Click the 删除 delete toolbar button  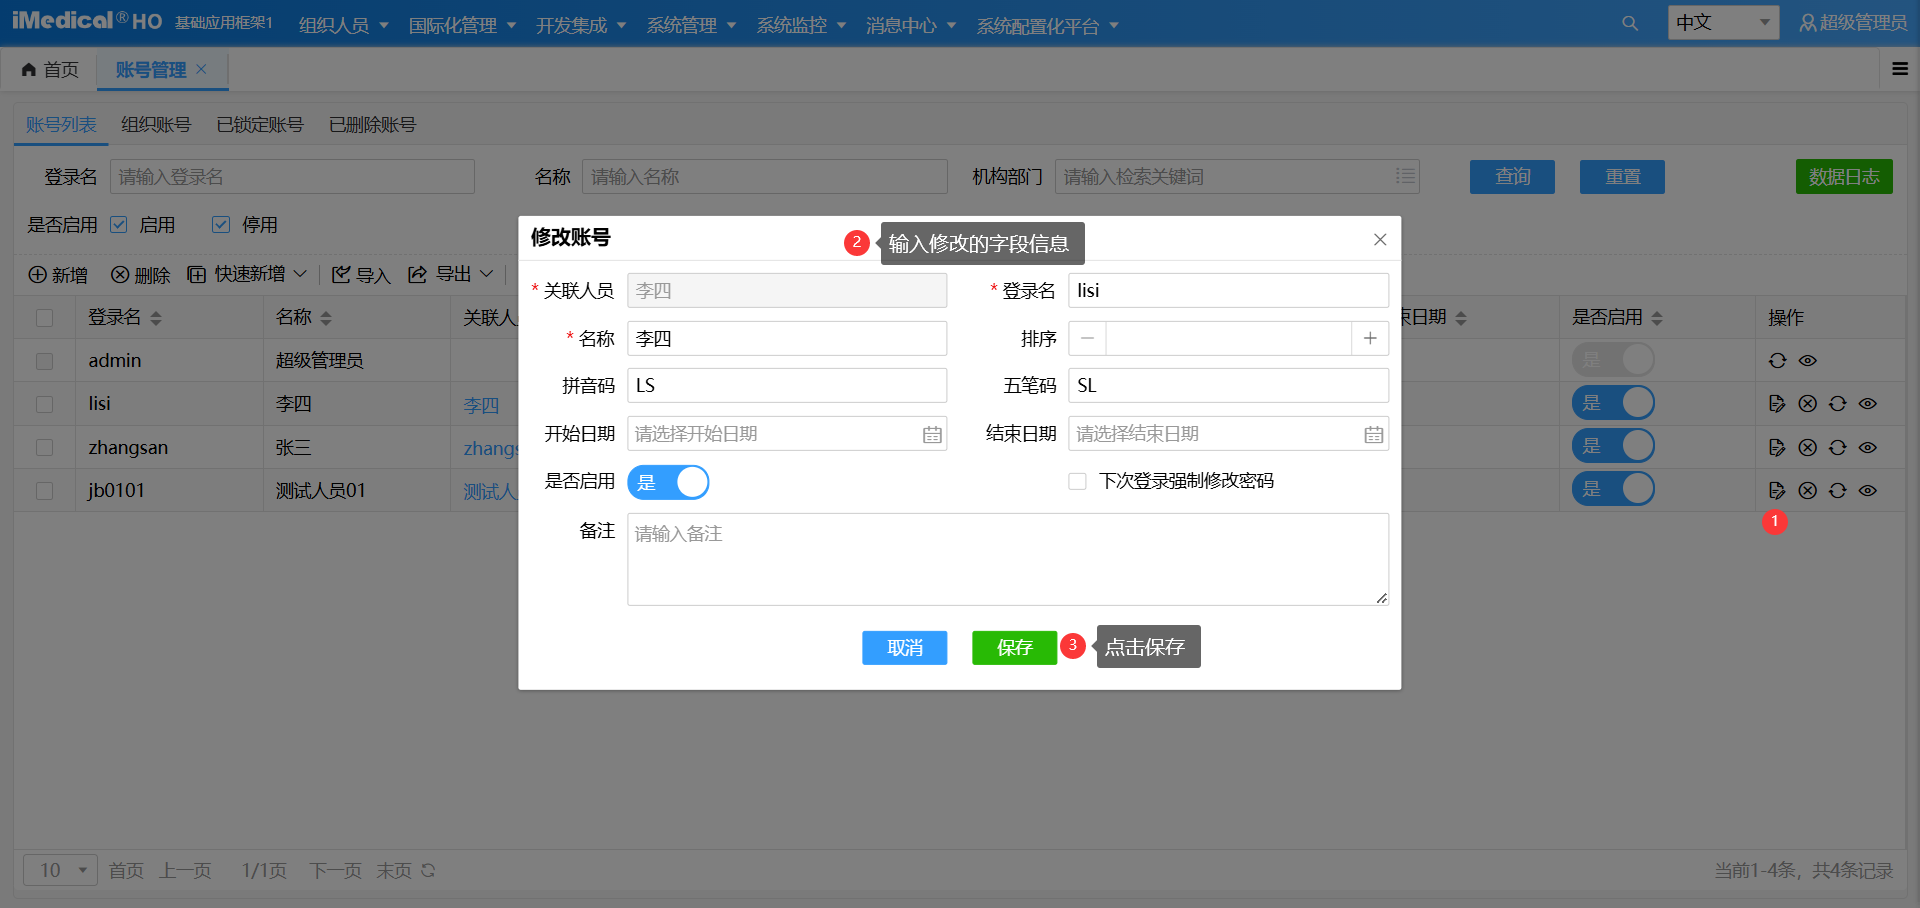click(x=140, y=275)
